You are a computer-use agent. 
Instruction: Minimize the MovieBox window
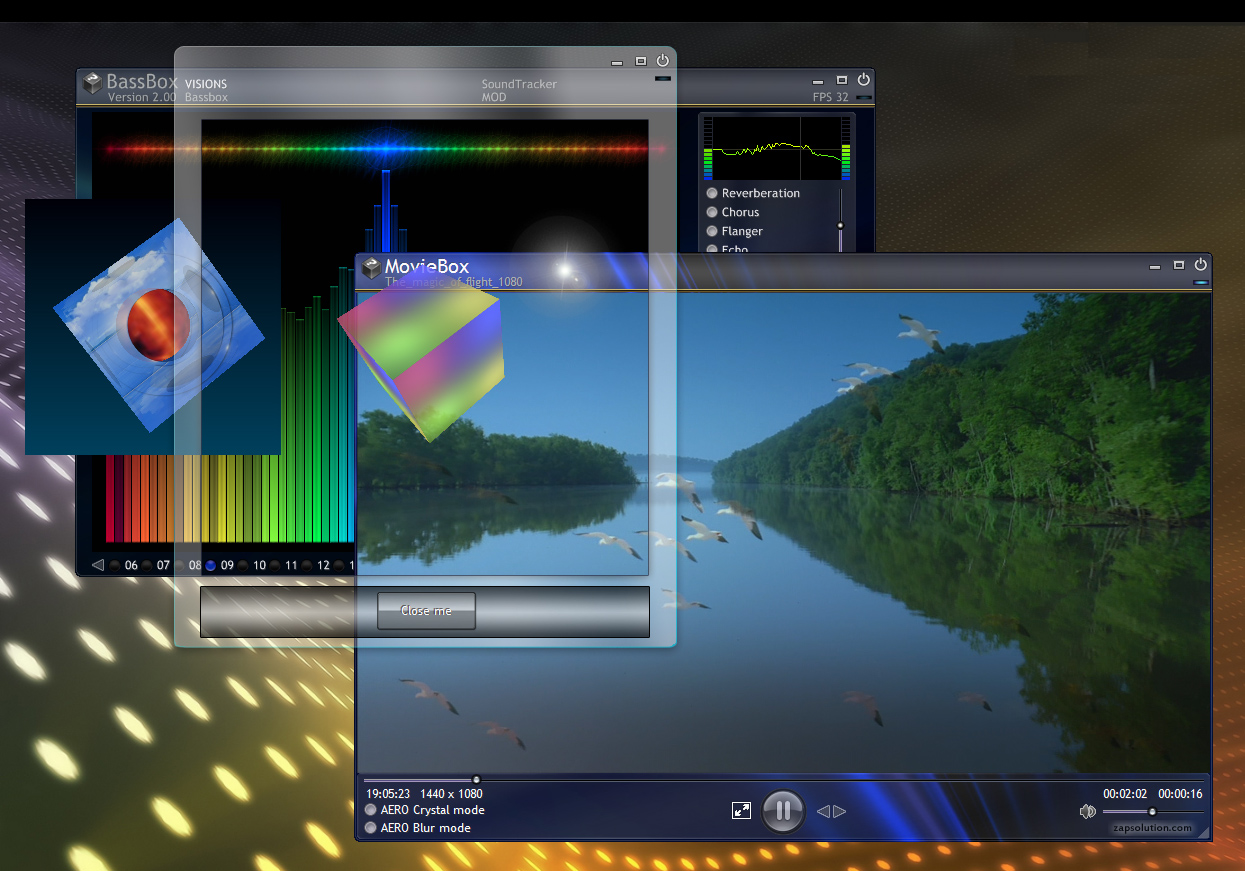point(1155,267)
